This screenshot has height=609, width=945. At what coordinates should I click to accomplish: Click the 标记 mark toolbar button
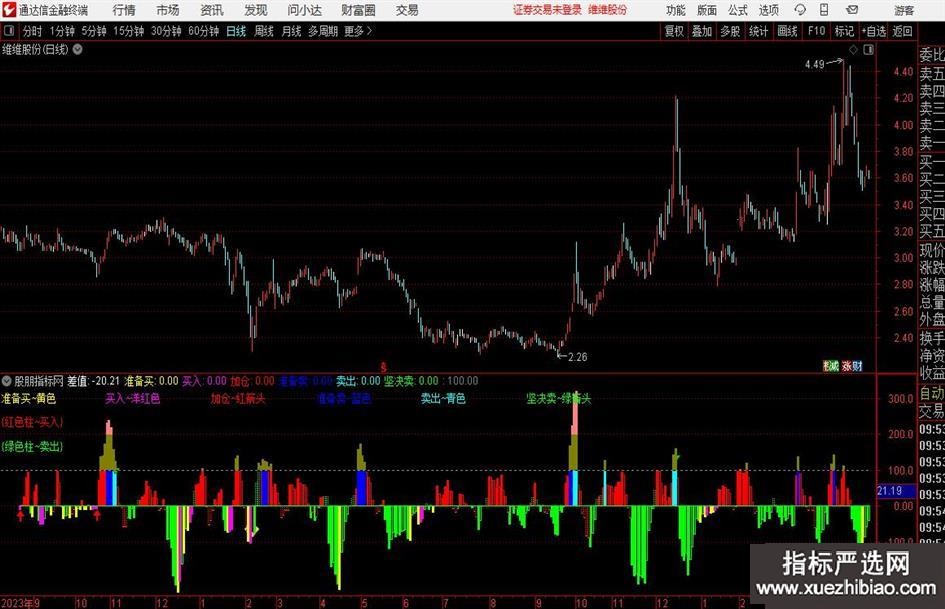pos(844,31)
